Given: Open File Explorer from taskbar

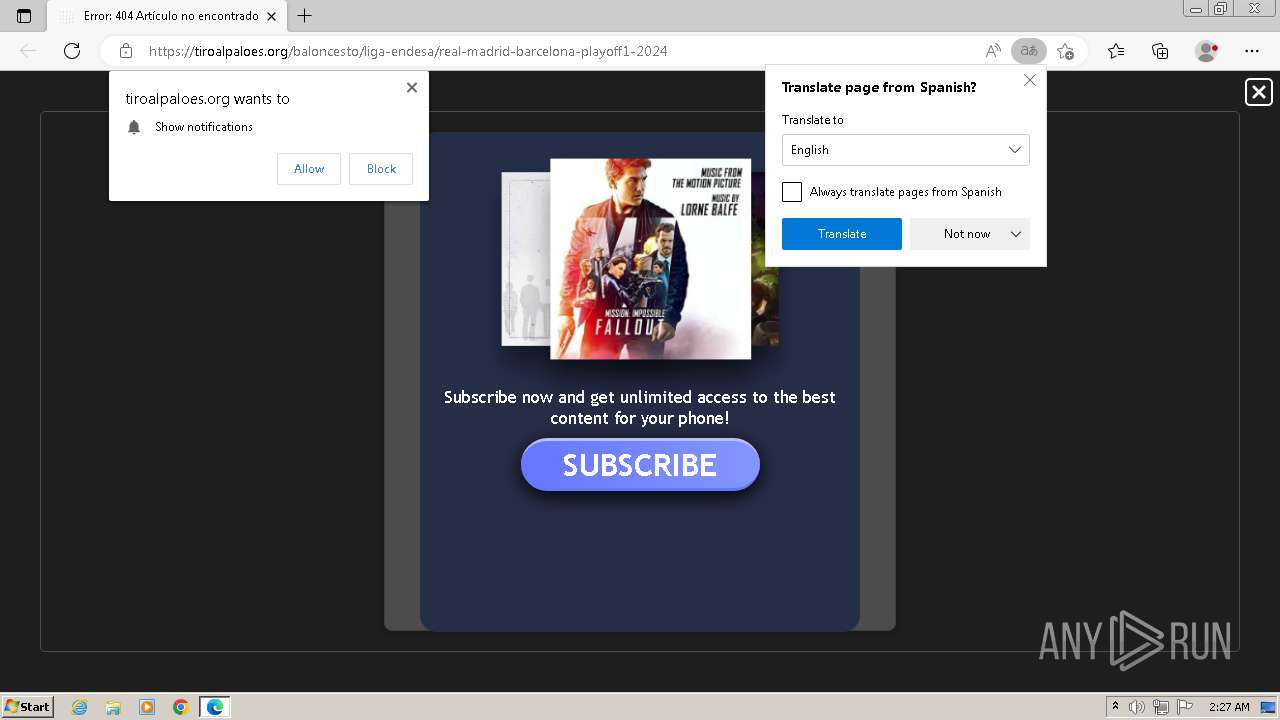Looking at the screenshot, I should point(113,707).
